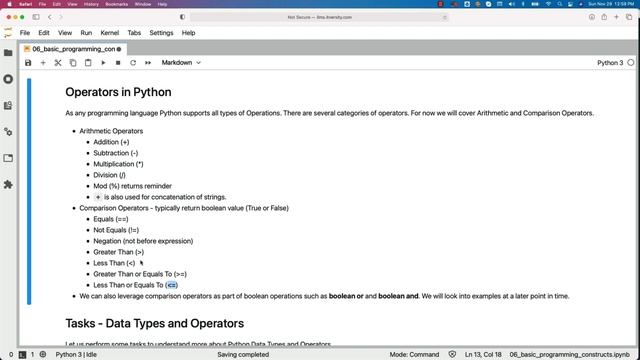Click the Tasks - Data Types and Operators heading
Viewport: 640px width, 360px height.
click(x=155, y=323)
